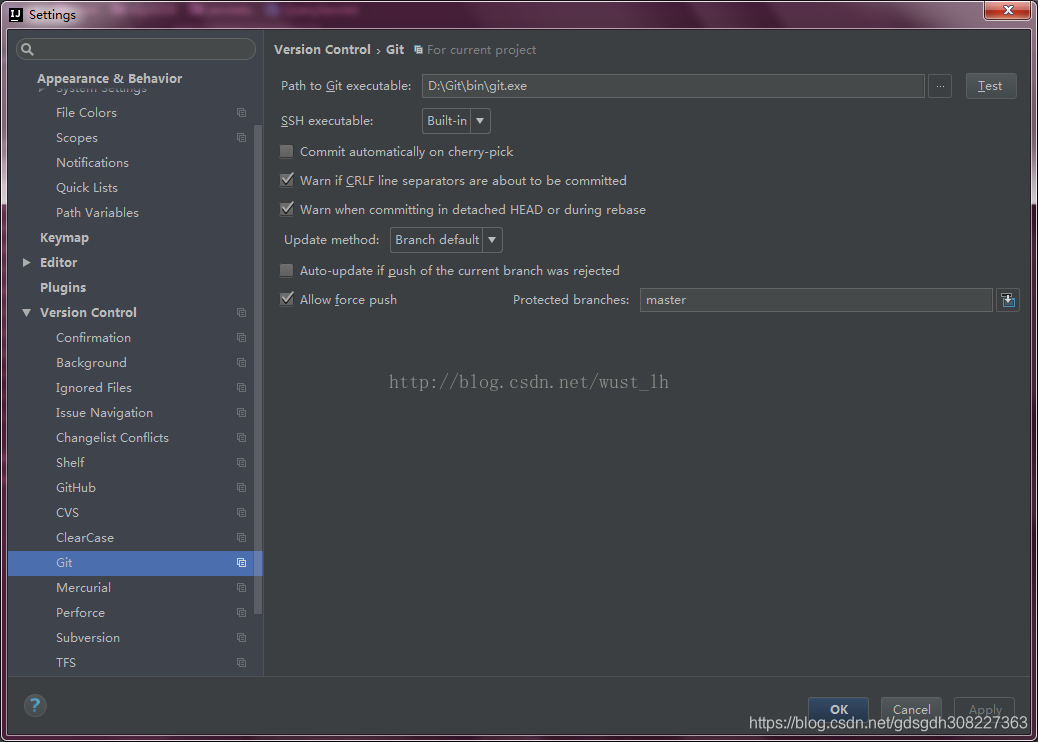Screen dimensions: 1038x742
Task: Confirm settings with OK button
Action: pos(839,709)
